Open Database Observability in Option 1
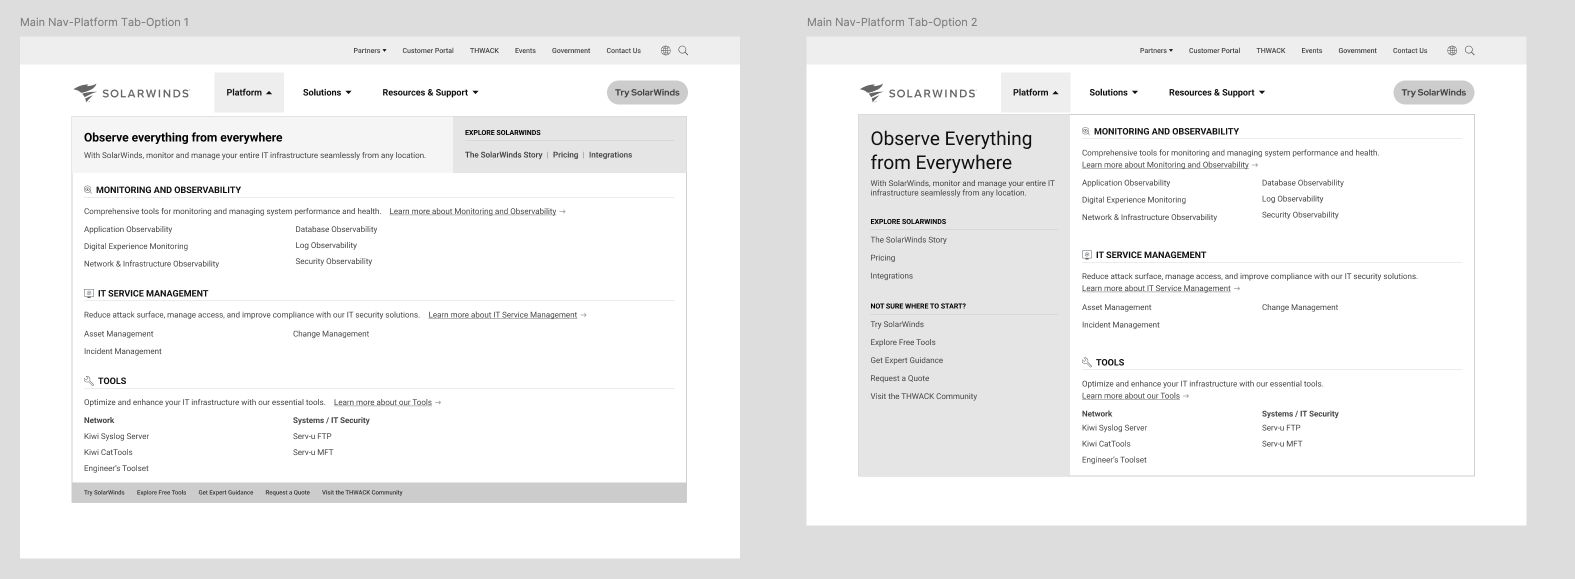The image size is (1575, 579). tap(336, 229)
